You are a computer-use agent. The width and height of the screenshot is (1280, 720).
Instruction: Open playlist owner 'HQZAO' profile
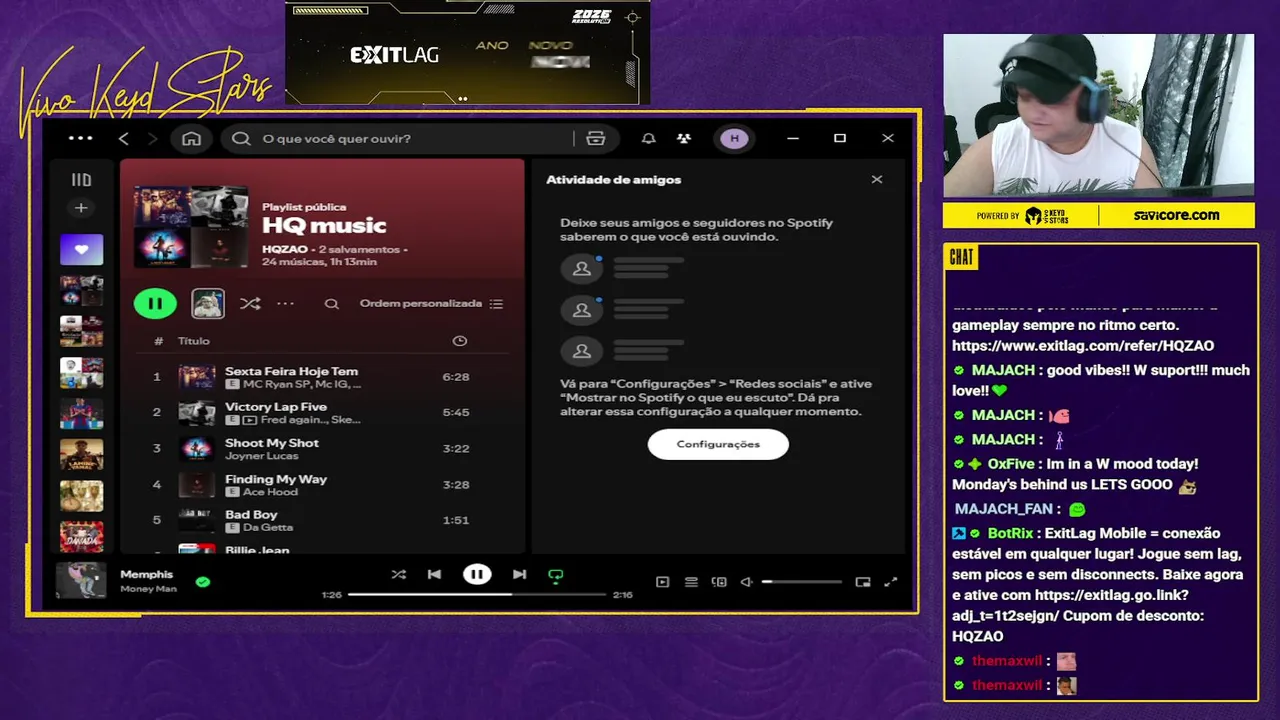pyautogui.click(x=285, y=248)
